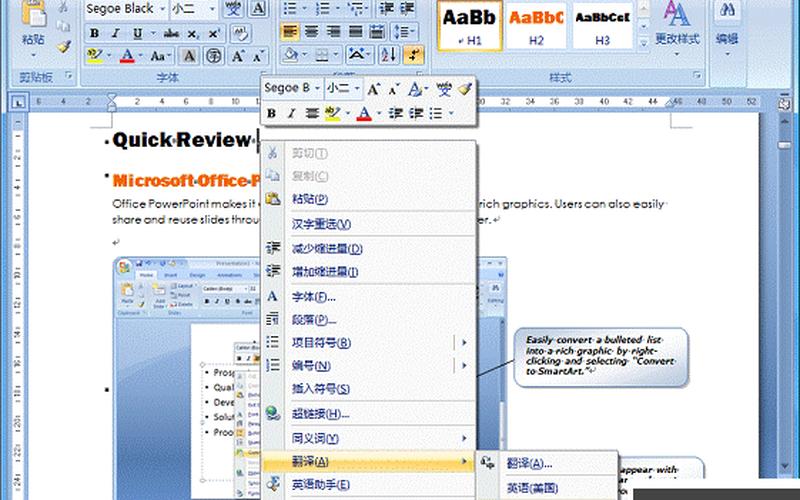Click the Format Painter brush in clipboard group
Viewport: 800px width, 500px height.
[63, 46]
